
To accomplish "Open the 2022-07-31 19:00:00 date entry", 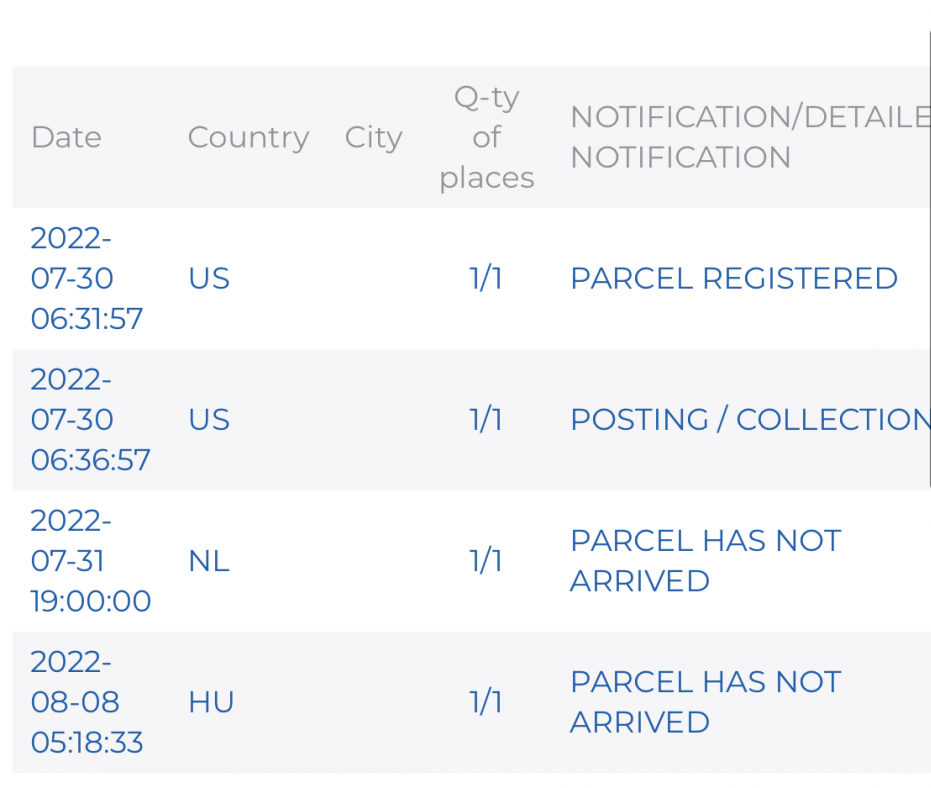I will tap(90, 560).
